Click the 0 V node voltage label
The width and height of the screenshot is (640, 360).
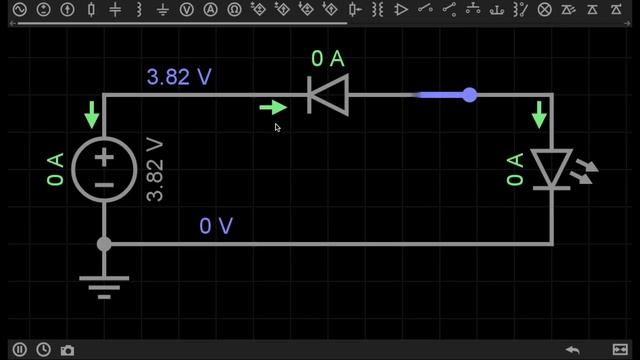click(x=216, y=226)
